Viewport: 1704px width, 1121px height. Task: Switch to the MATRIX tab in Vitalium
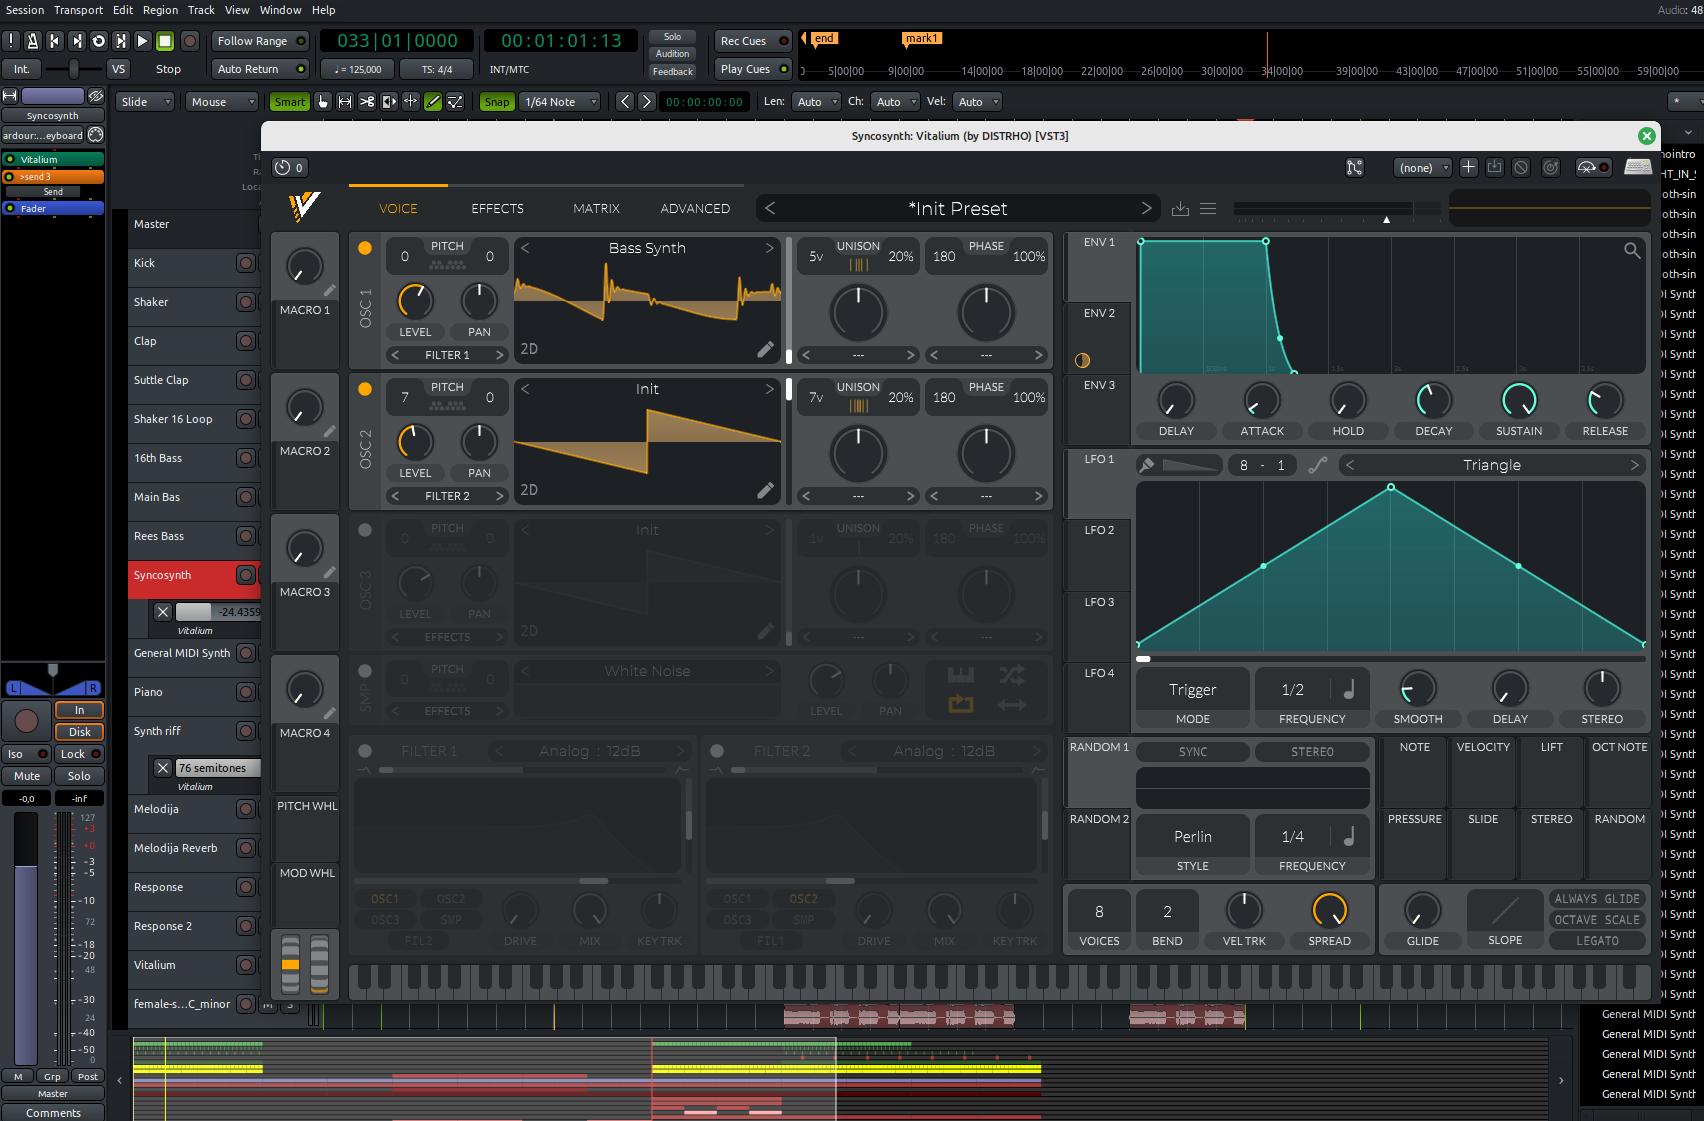pyautogui.click(x=596, y=208)
